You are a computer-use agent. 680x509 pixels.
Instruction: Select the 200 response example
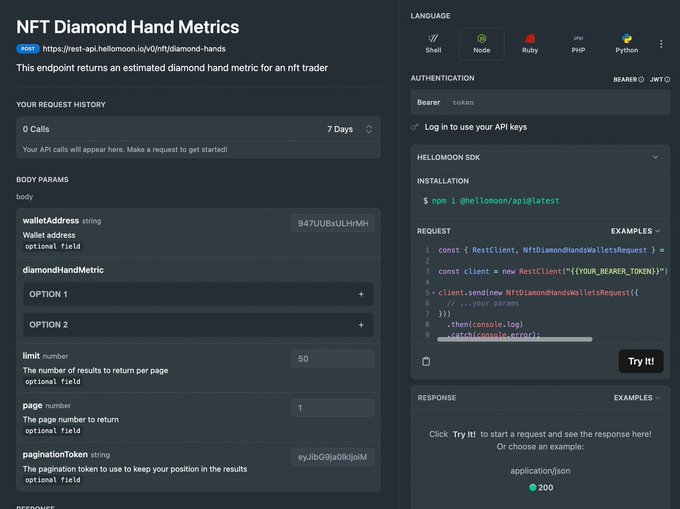point(541,487)
